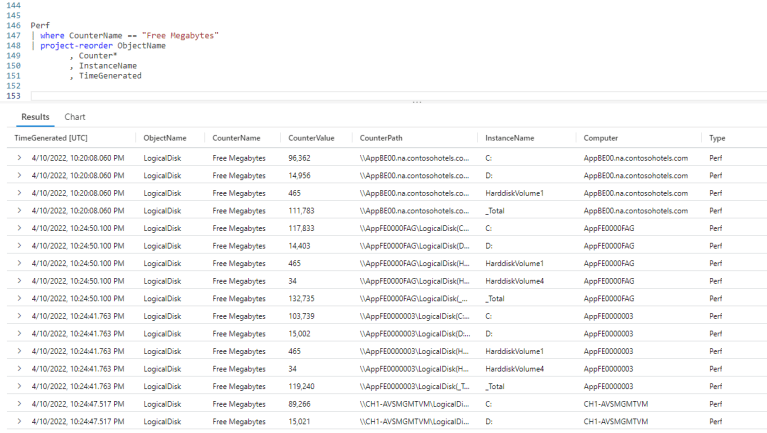
Task: Click HarddiskVolume4 cell in the AppFE0000FAG row
Action: (515, 281)
